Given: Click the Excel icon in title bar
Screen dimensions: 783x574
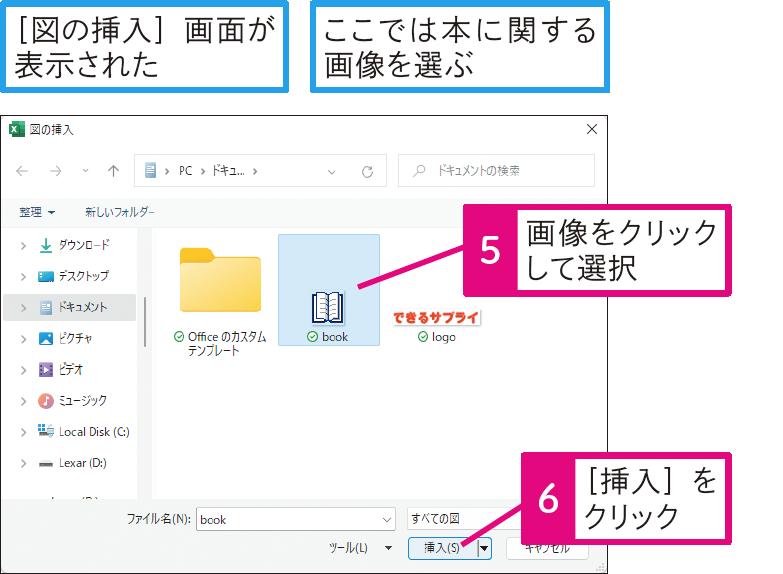Looking at the screenshot, I should pos(16,129).
